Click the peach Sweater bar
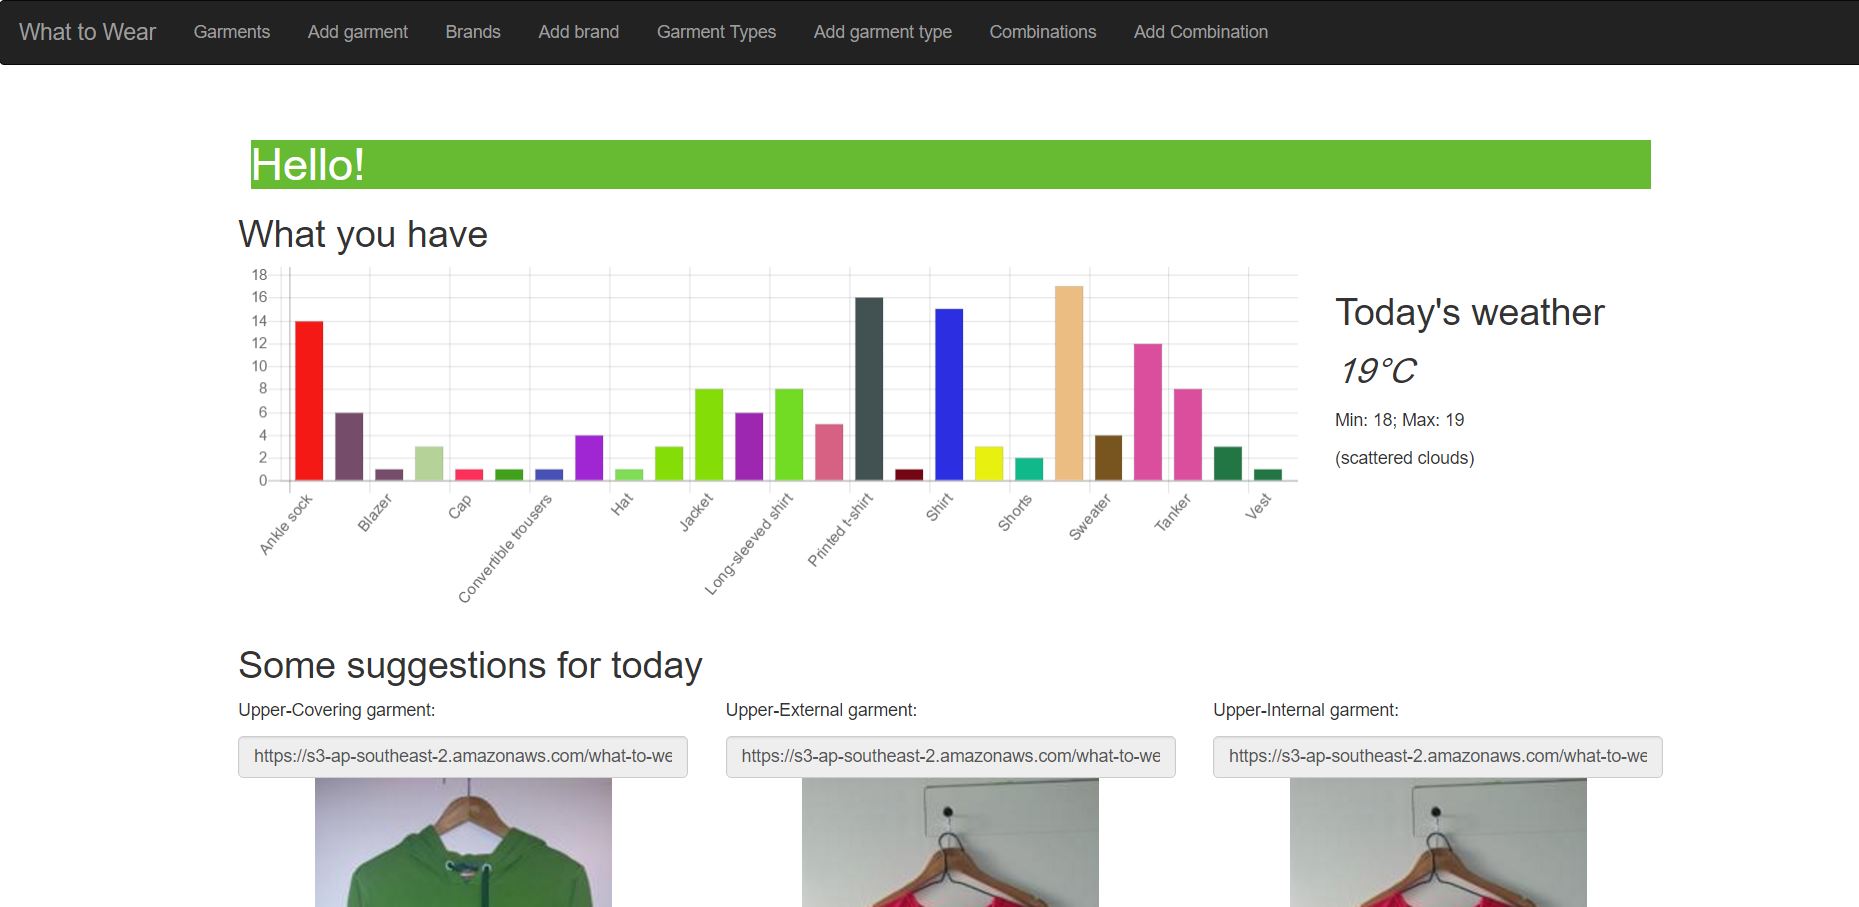The width and height of the screenshot is (1859, 907). tap(1069, 383)
